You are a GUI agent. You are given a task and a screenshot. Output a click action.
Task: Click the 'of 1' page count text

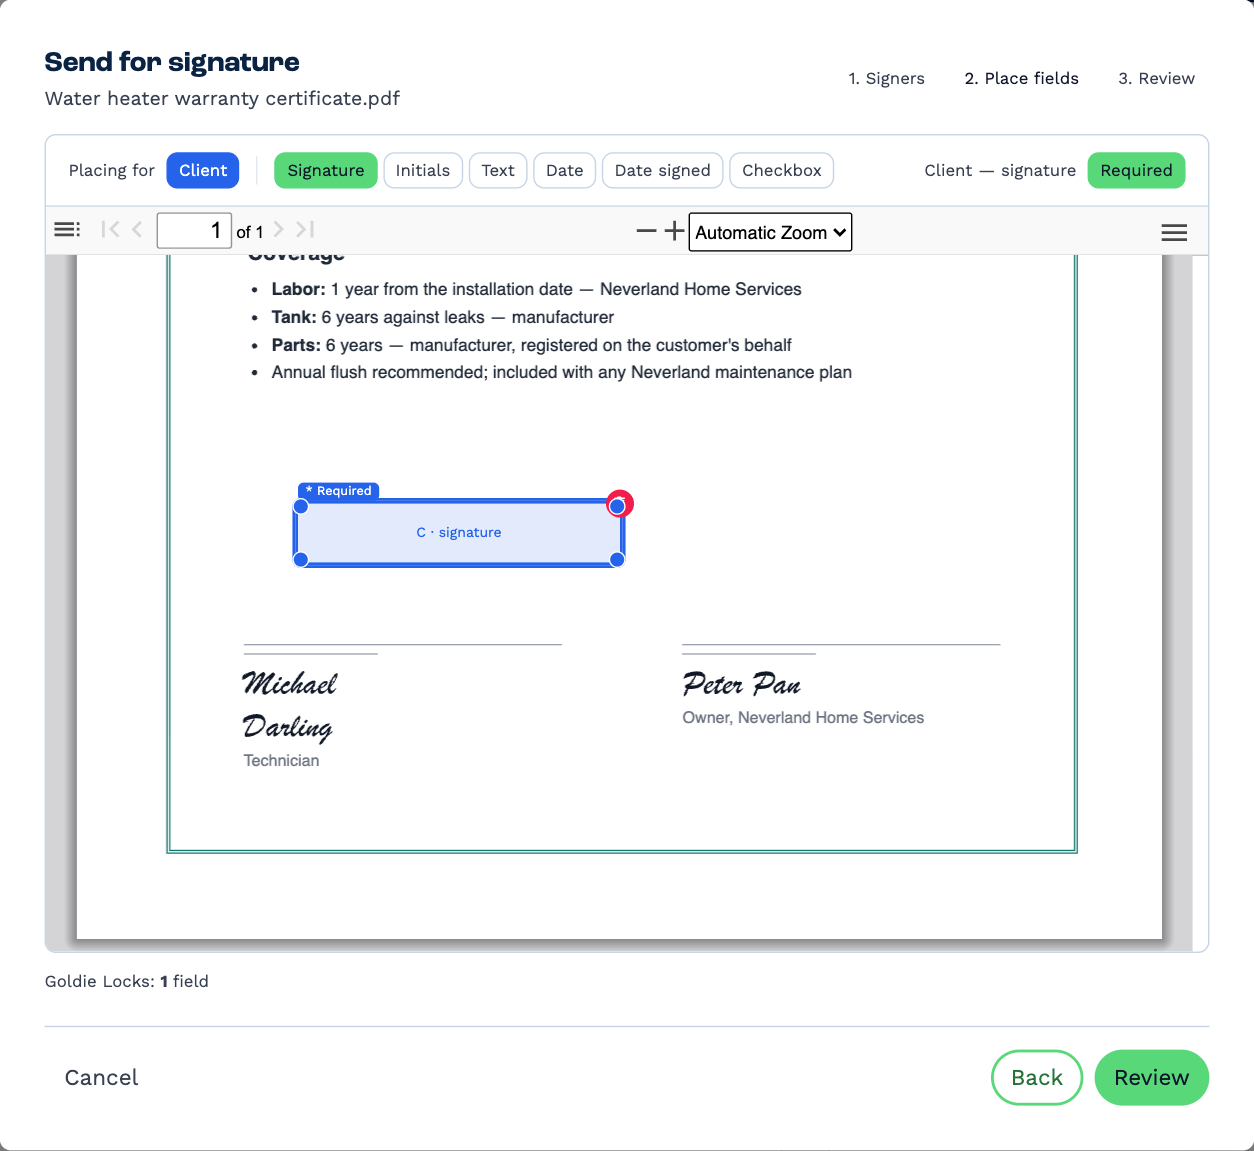pos(250,232)
